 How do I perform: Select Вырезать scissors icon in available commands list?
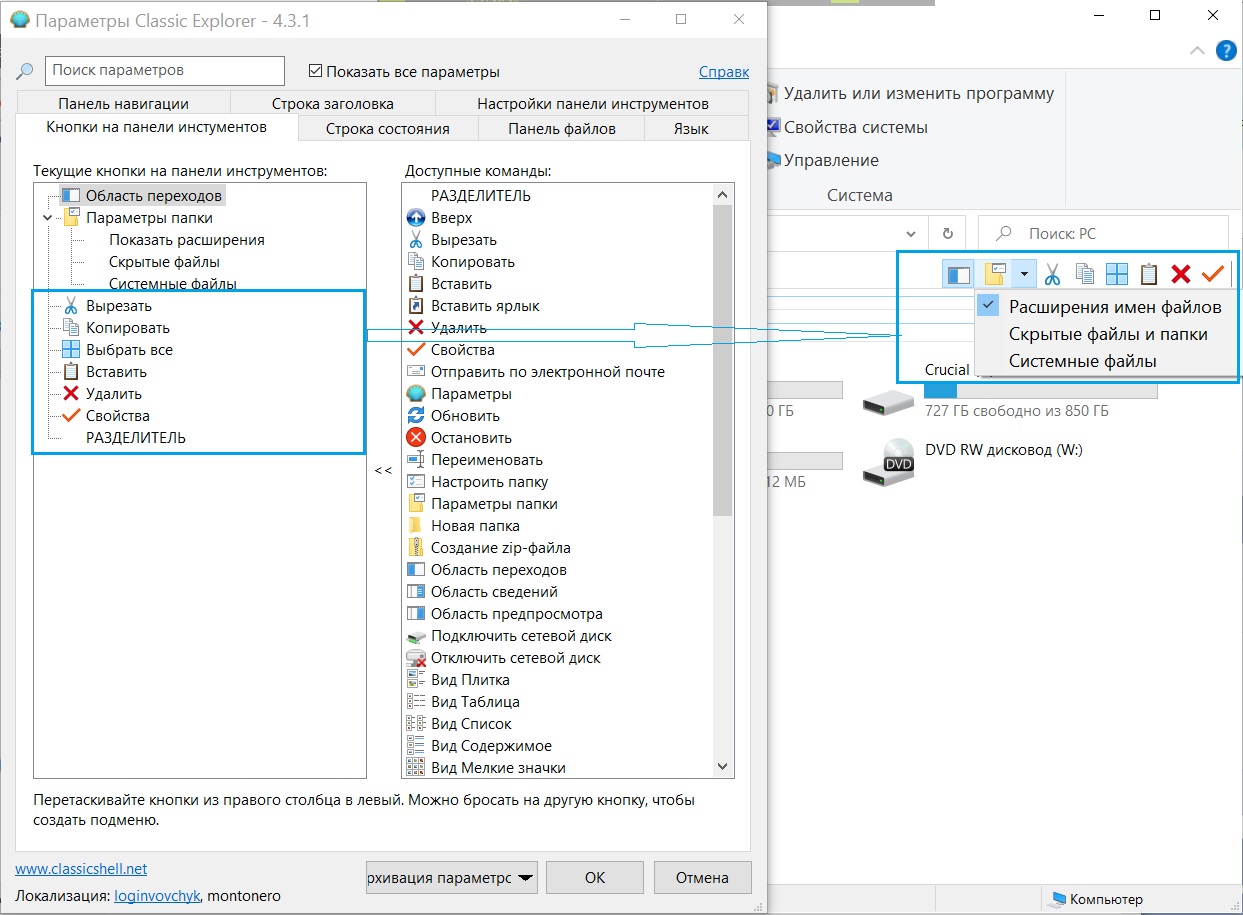coord(416,240)
